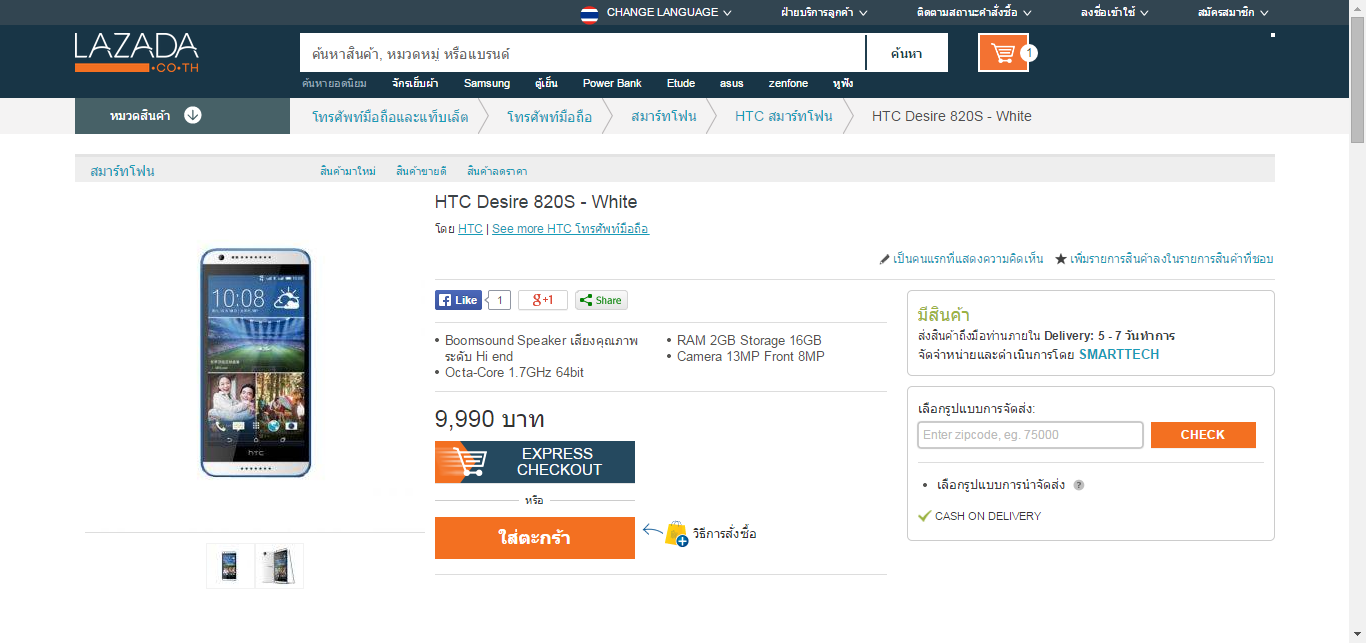Click the help question mark icon
This screenshot has width=1366, height=643.
[1079, 485]
